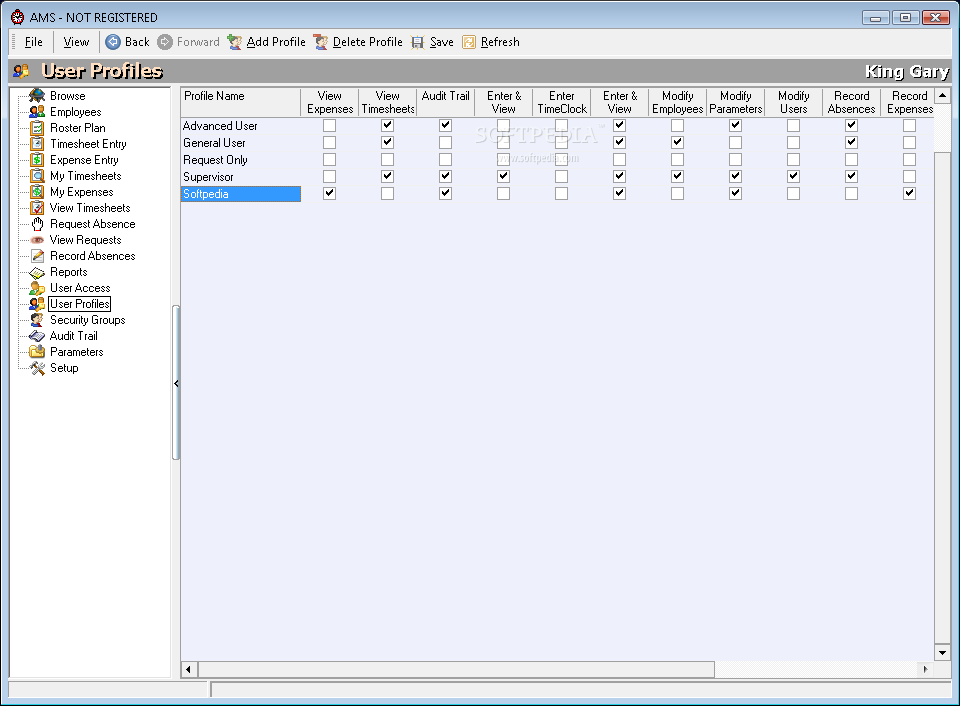Viewport: 960px width, 706px height.
Task: Click the vertical scrollbar up arrow
Action: click(942, 95)
